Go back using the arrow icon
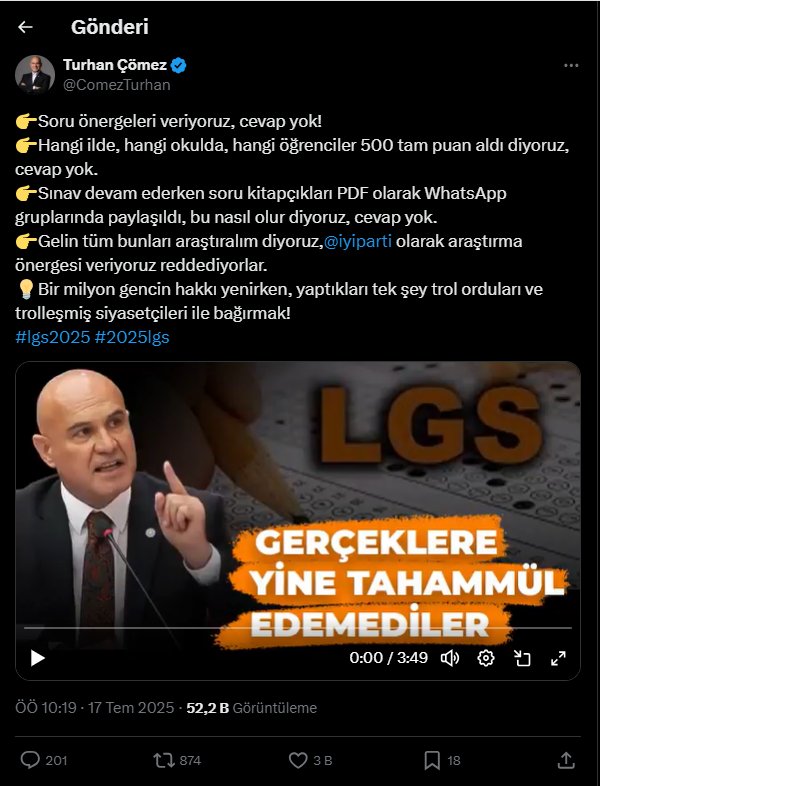The image size is (800, 786). pyautogui.click(x=25, y=27)
